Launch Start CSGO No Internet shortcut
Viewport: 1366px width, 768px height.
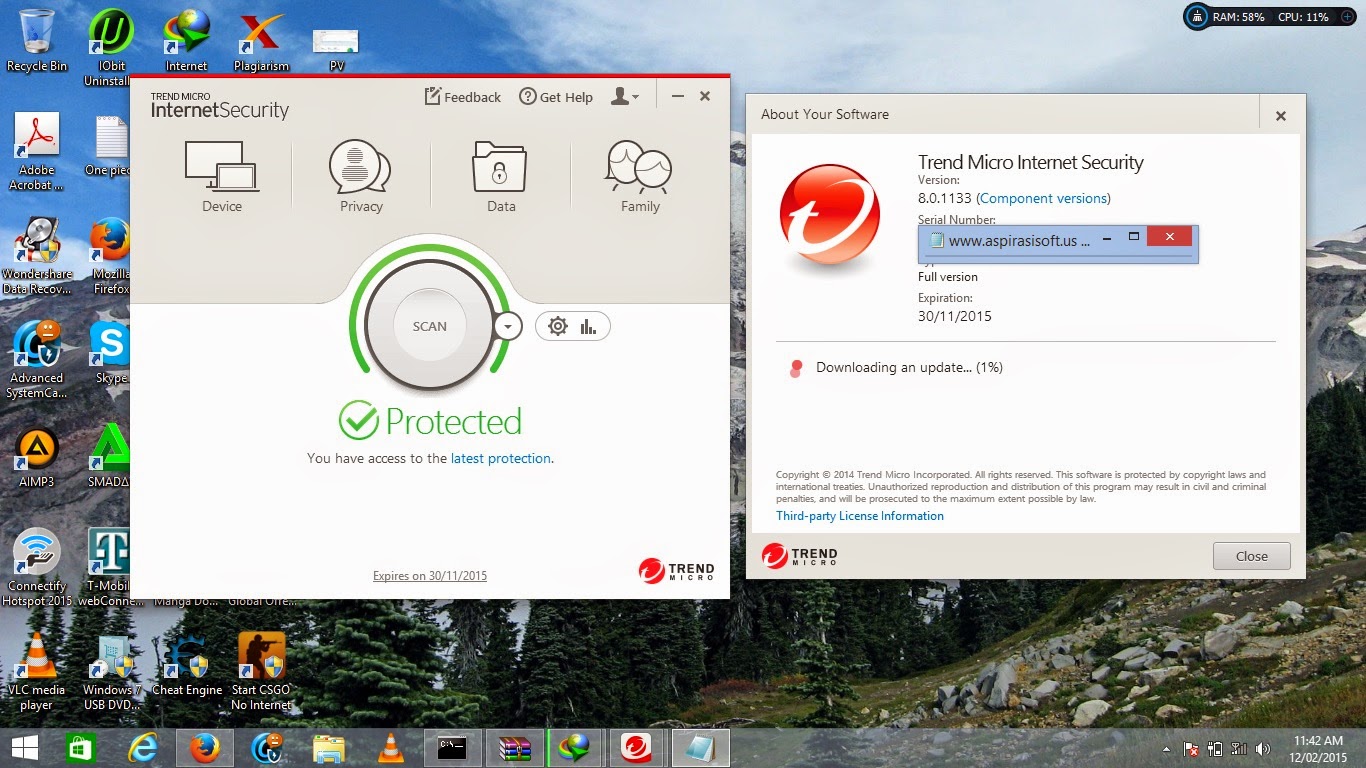point(261,671)
